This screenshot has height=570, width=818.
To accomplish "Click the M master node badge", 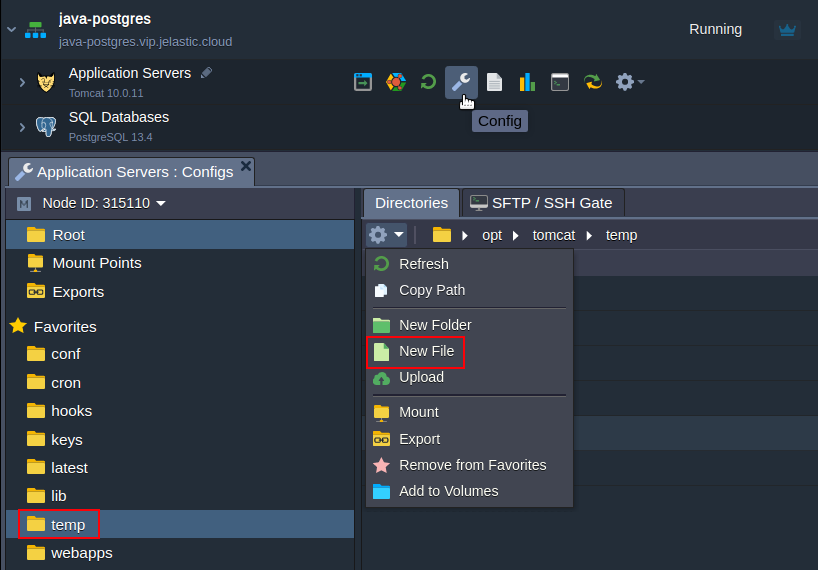I will [24, 204].
